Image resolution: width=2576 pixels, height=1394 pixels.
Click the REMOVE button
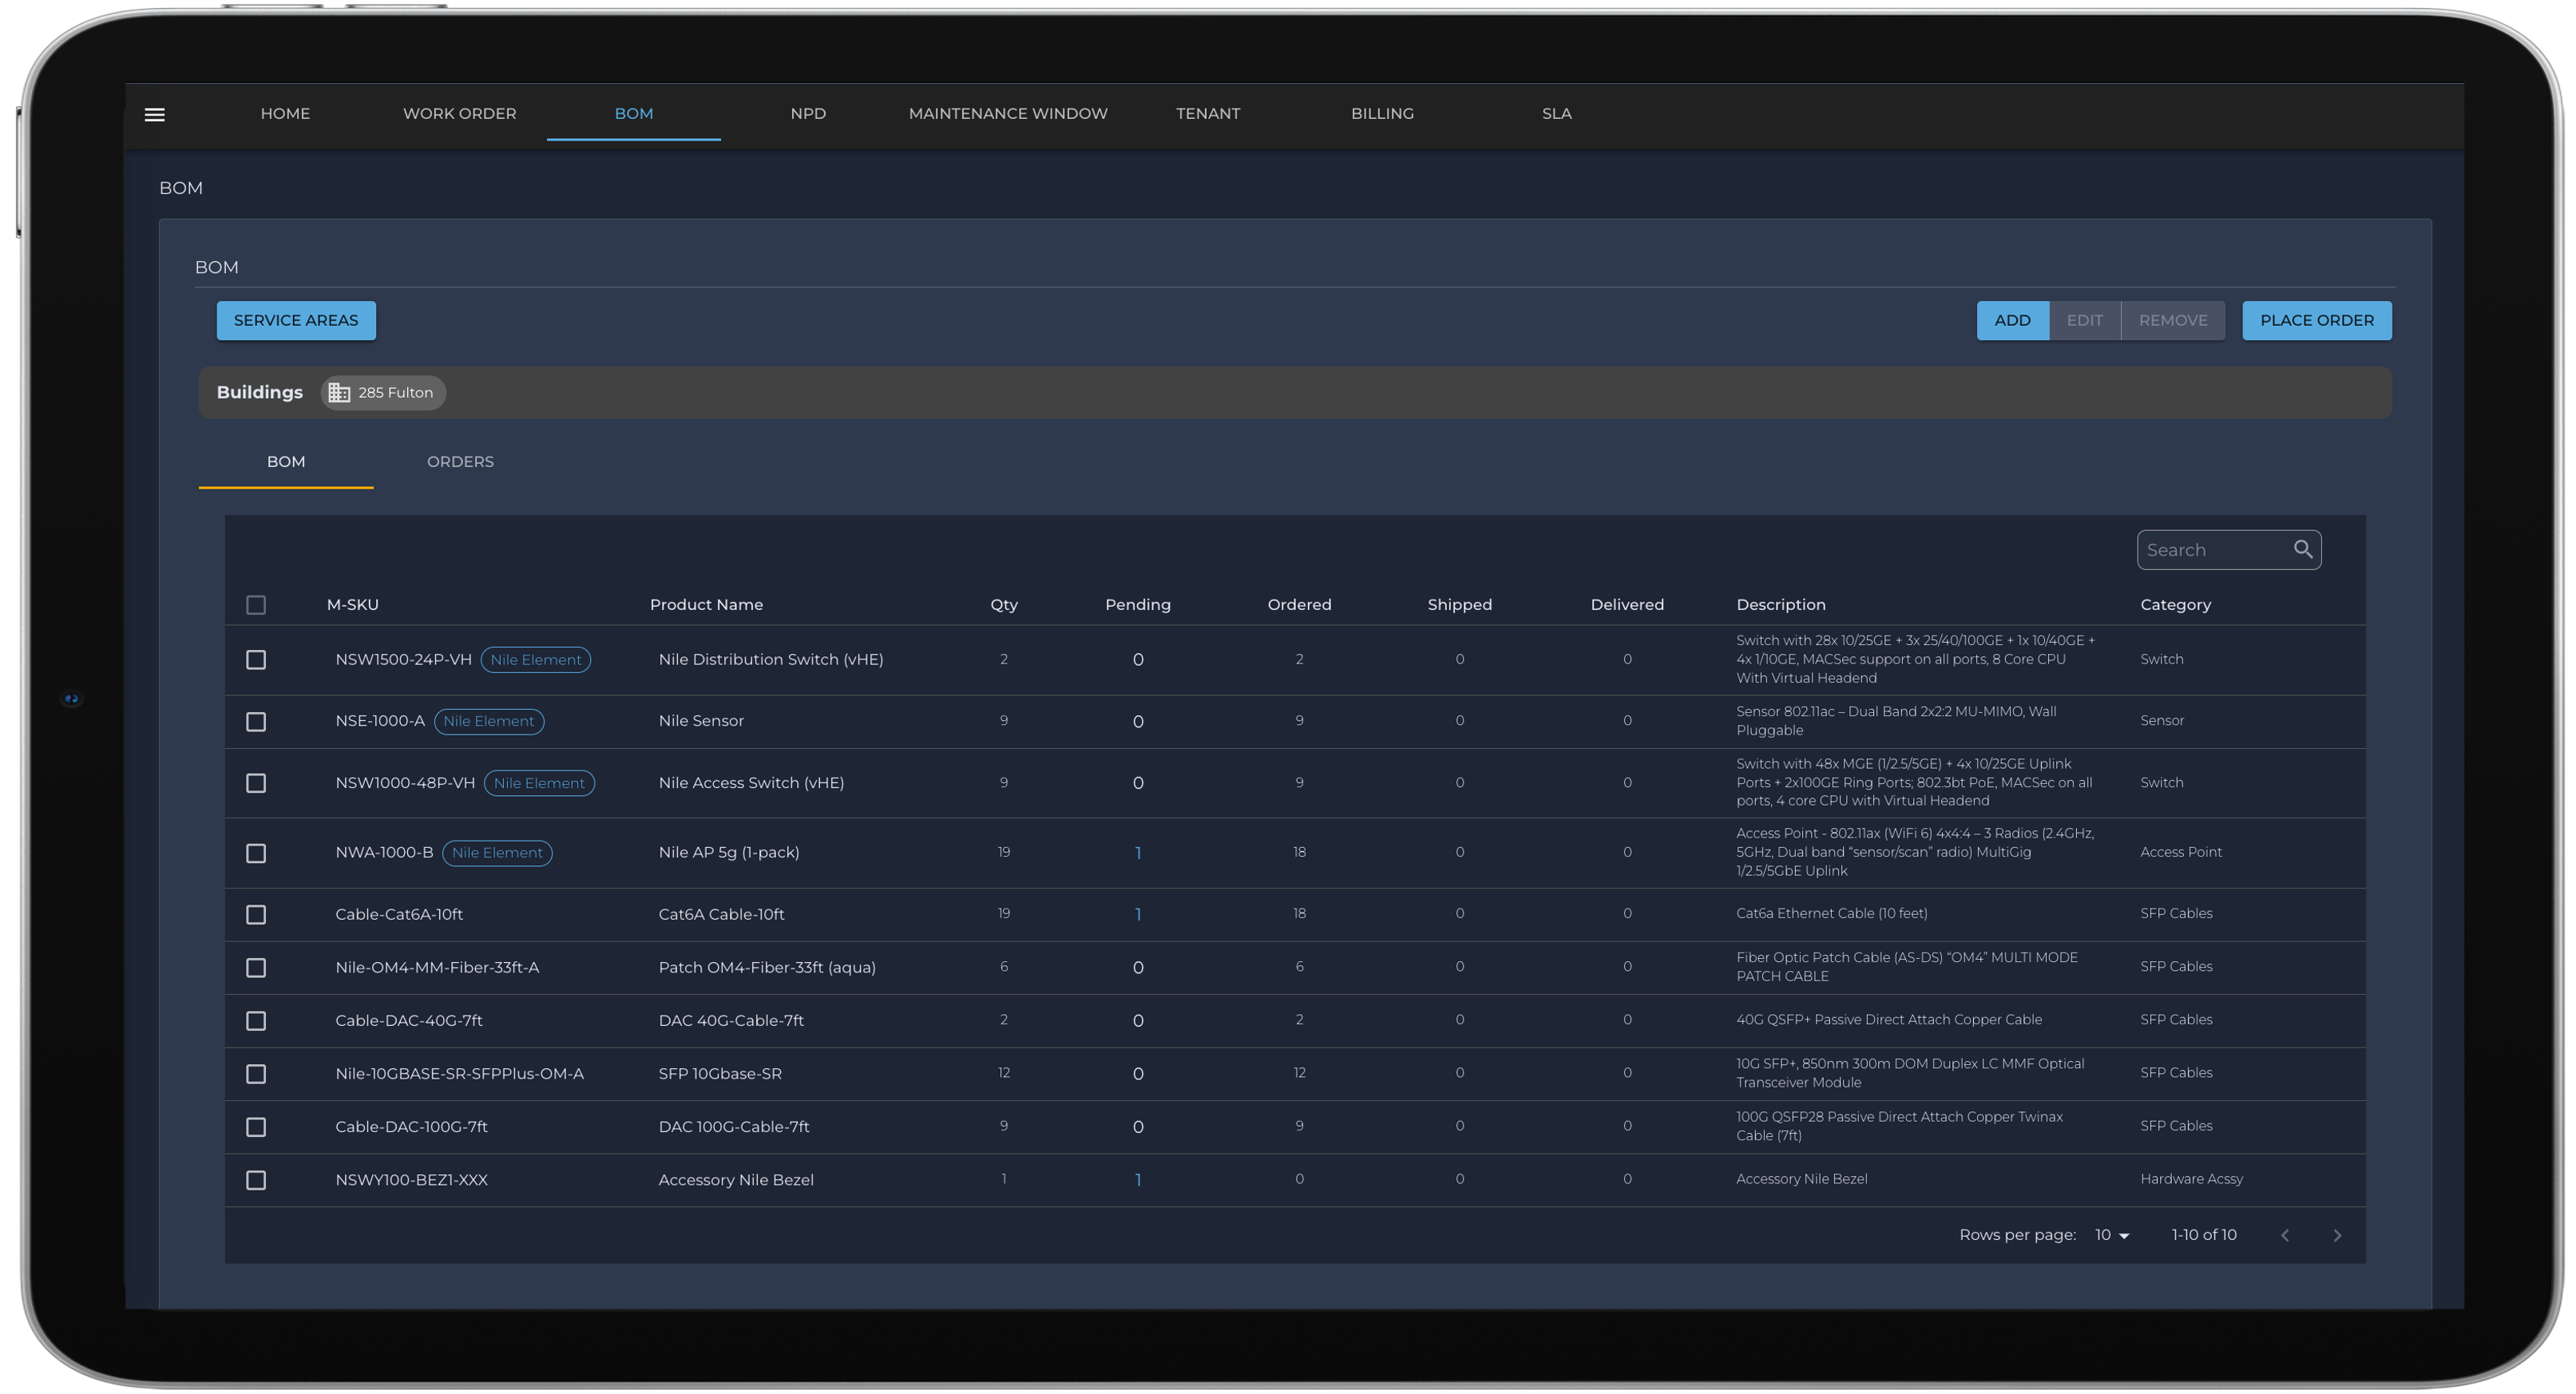(x=2172, y=320)
